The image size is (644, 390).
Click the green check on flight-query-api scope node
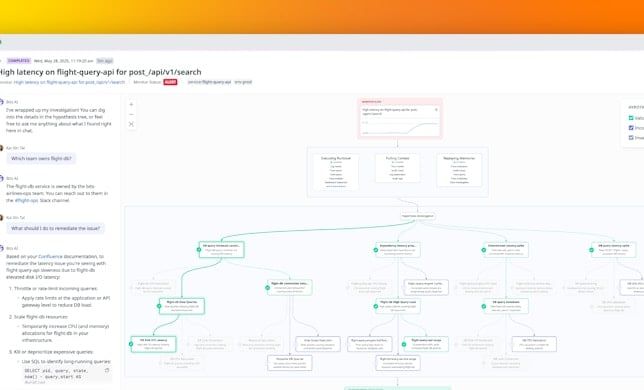404,344
